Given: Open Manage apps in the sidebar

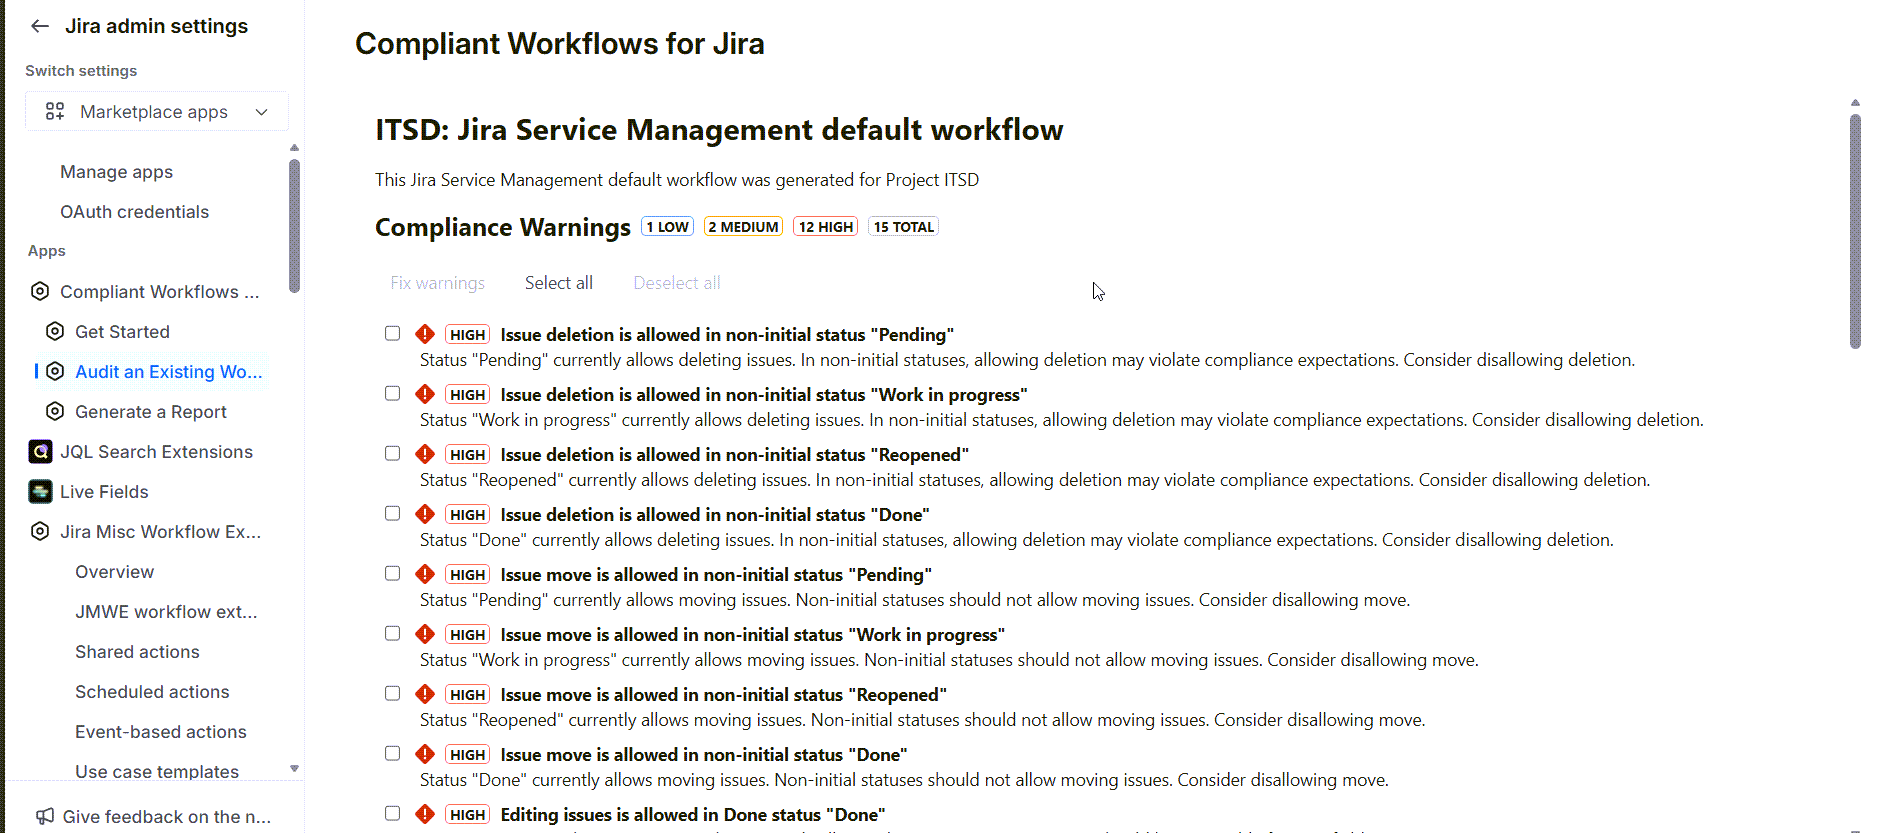Looking at the screenshot, I should (x=116, y=172).
